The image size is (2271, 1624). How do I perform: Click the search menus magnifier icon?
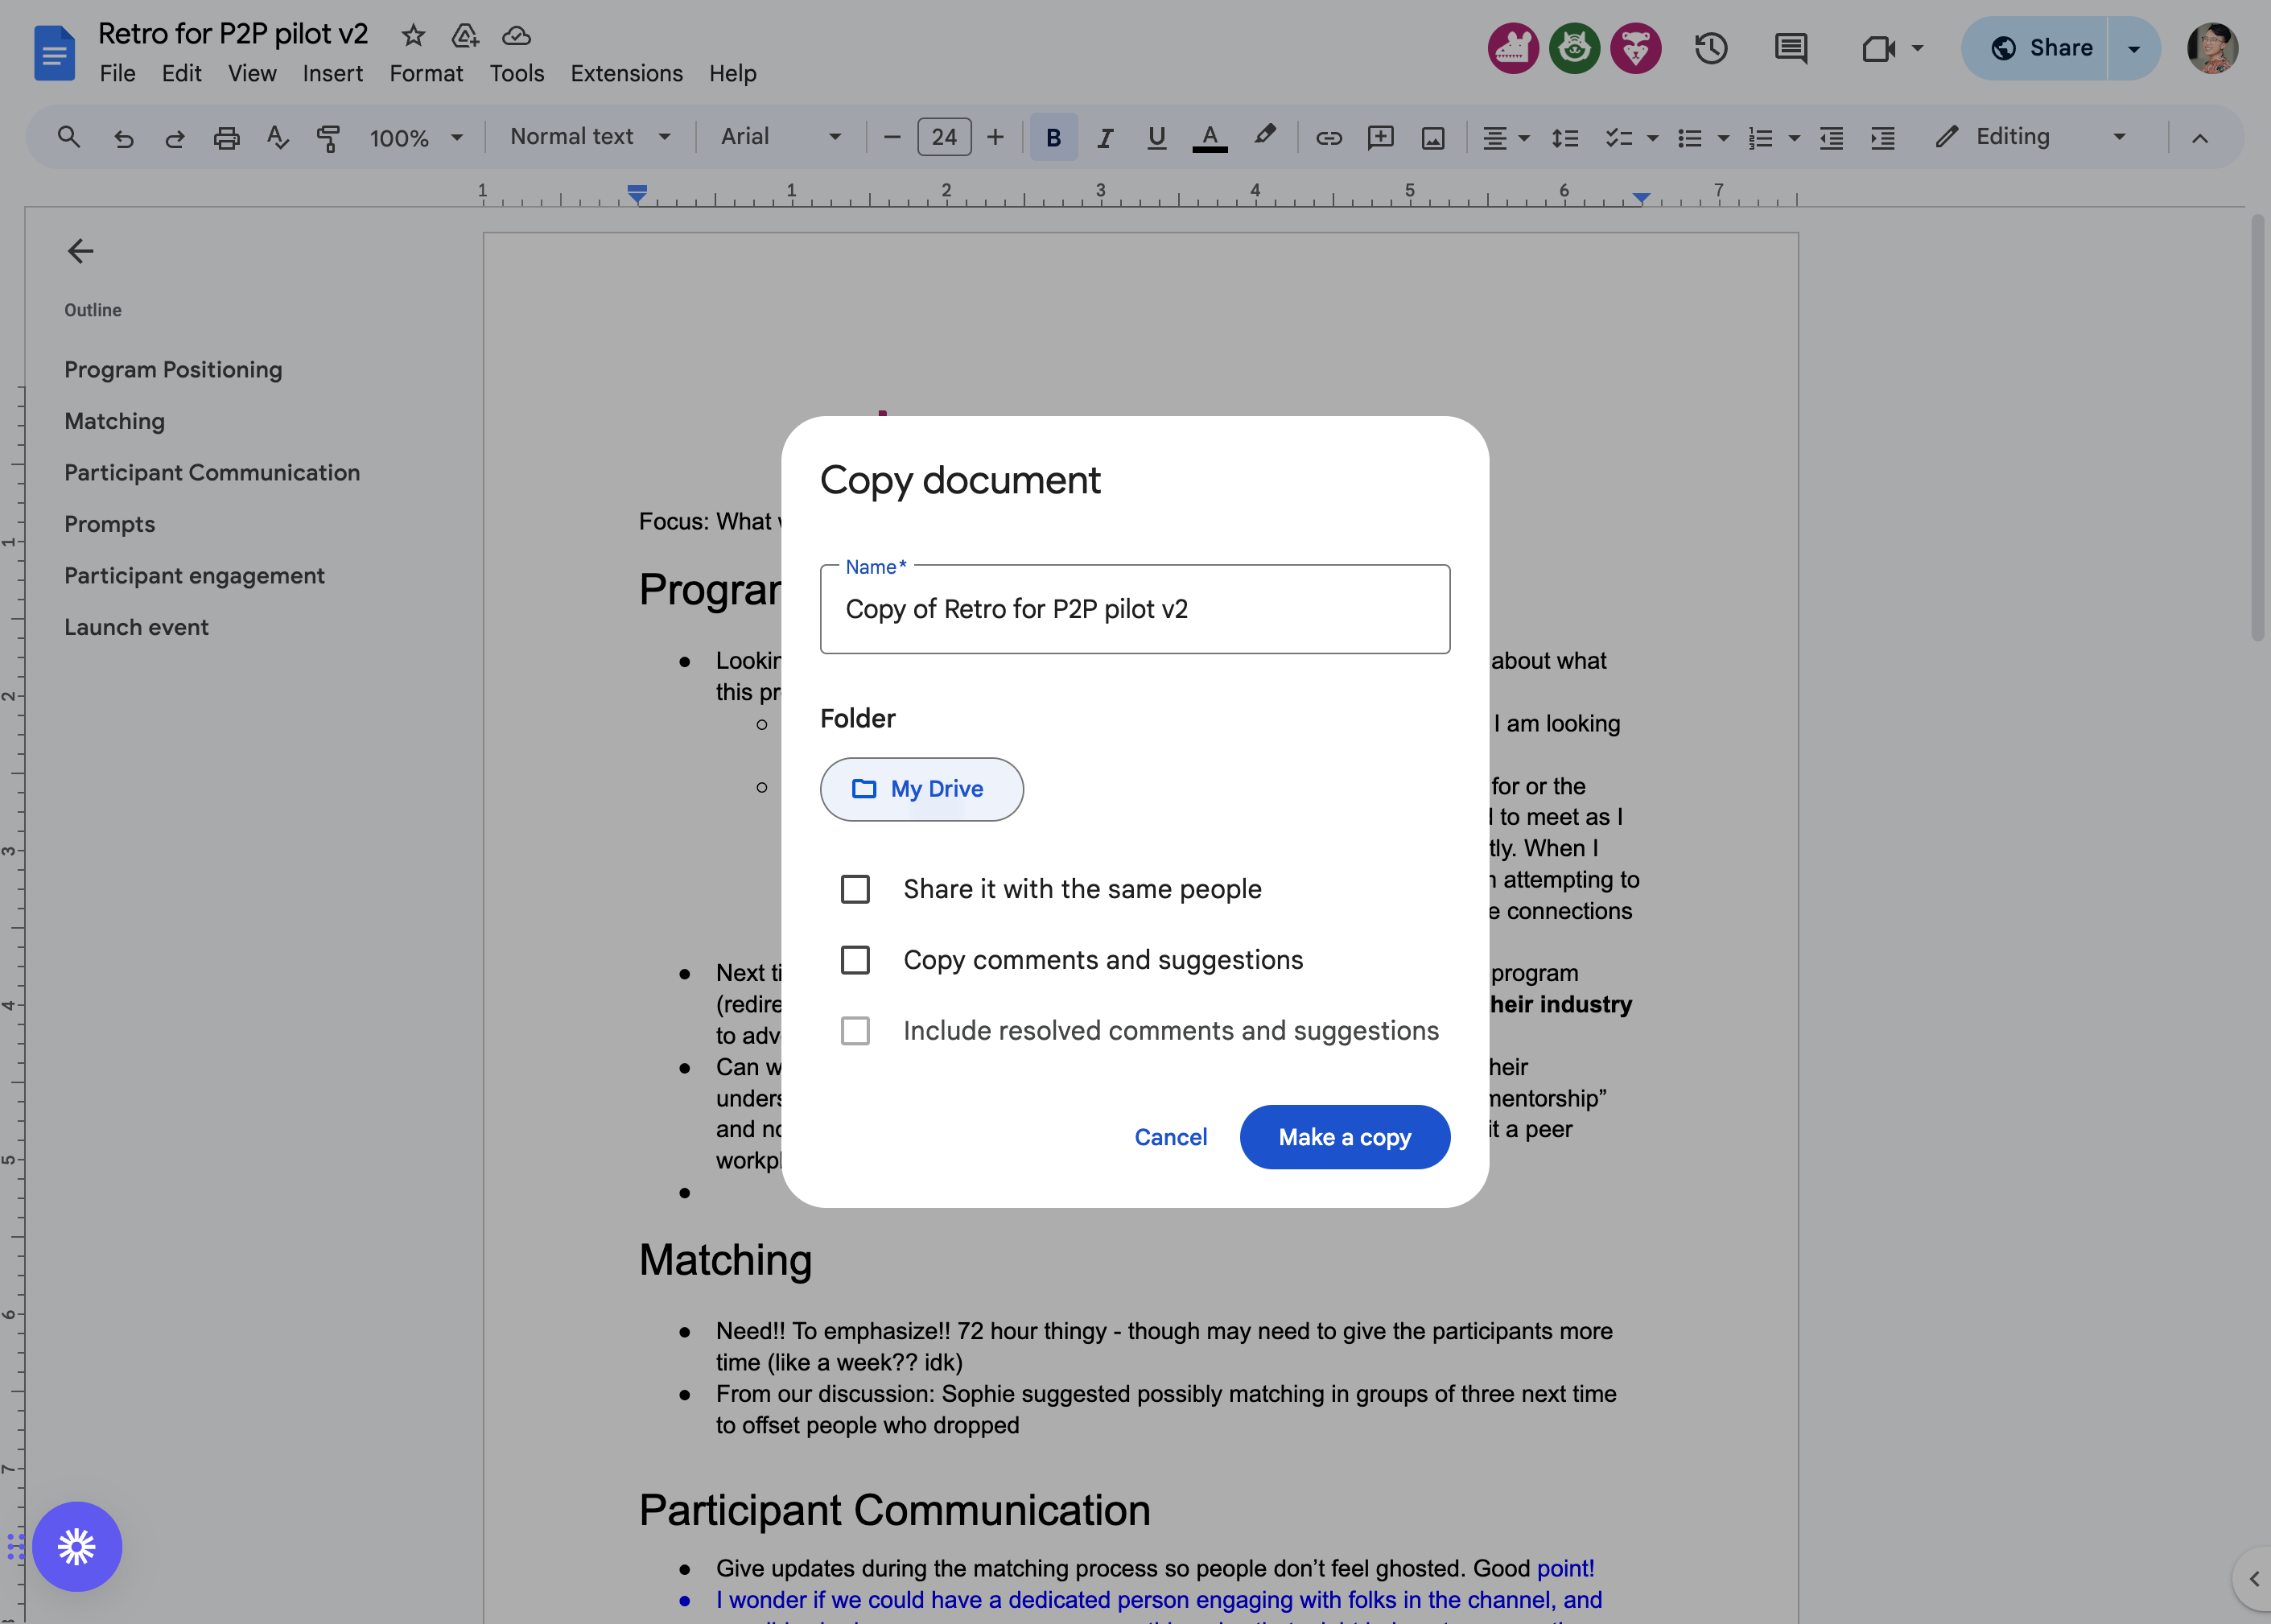[x=68, y=137]
